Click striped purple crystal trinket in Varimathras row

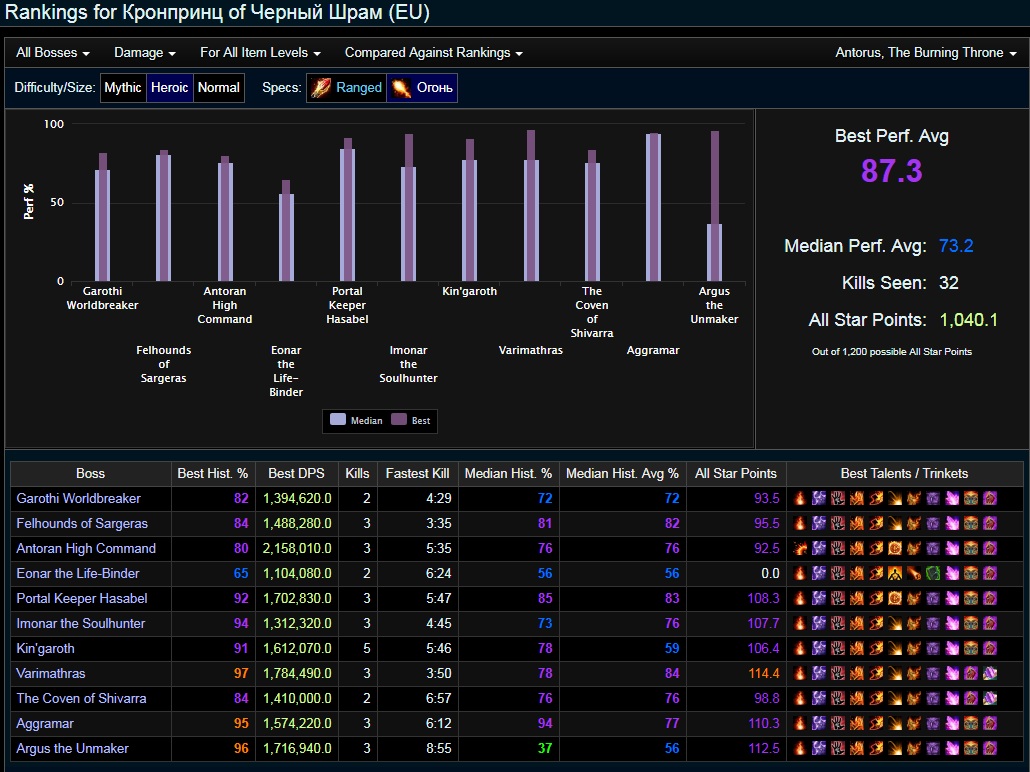pos(990,673)
